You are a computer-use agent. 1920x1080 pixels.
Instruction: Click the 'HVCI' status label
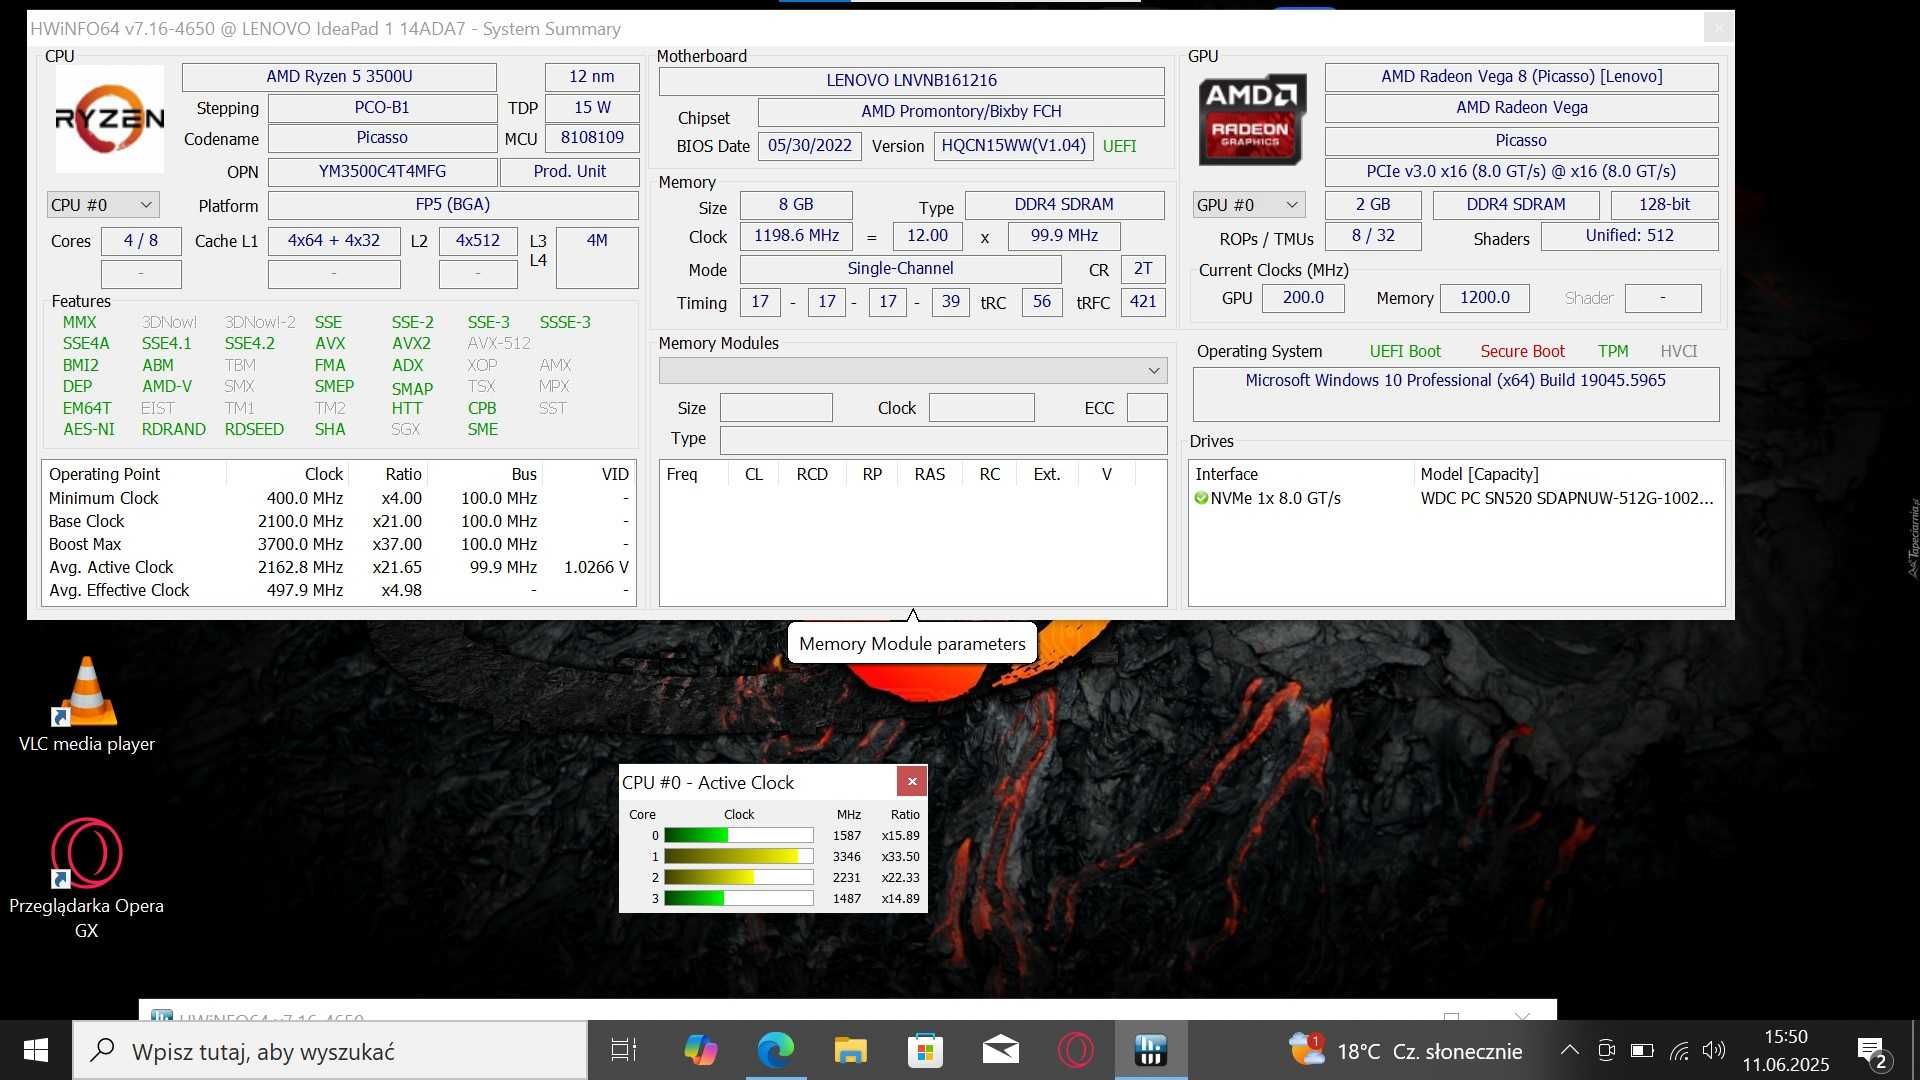tap(1679, 352)
